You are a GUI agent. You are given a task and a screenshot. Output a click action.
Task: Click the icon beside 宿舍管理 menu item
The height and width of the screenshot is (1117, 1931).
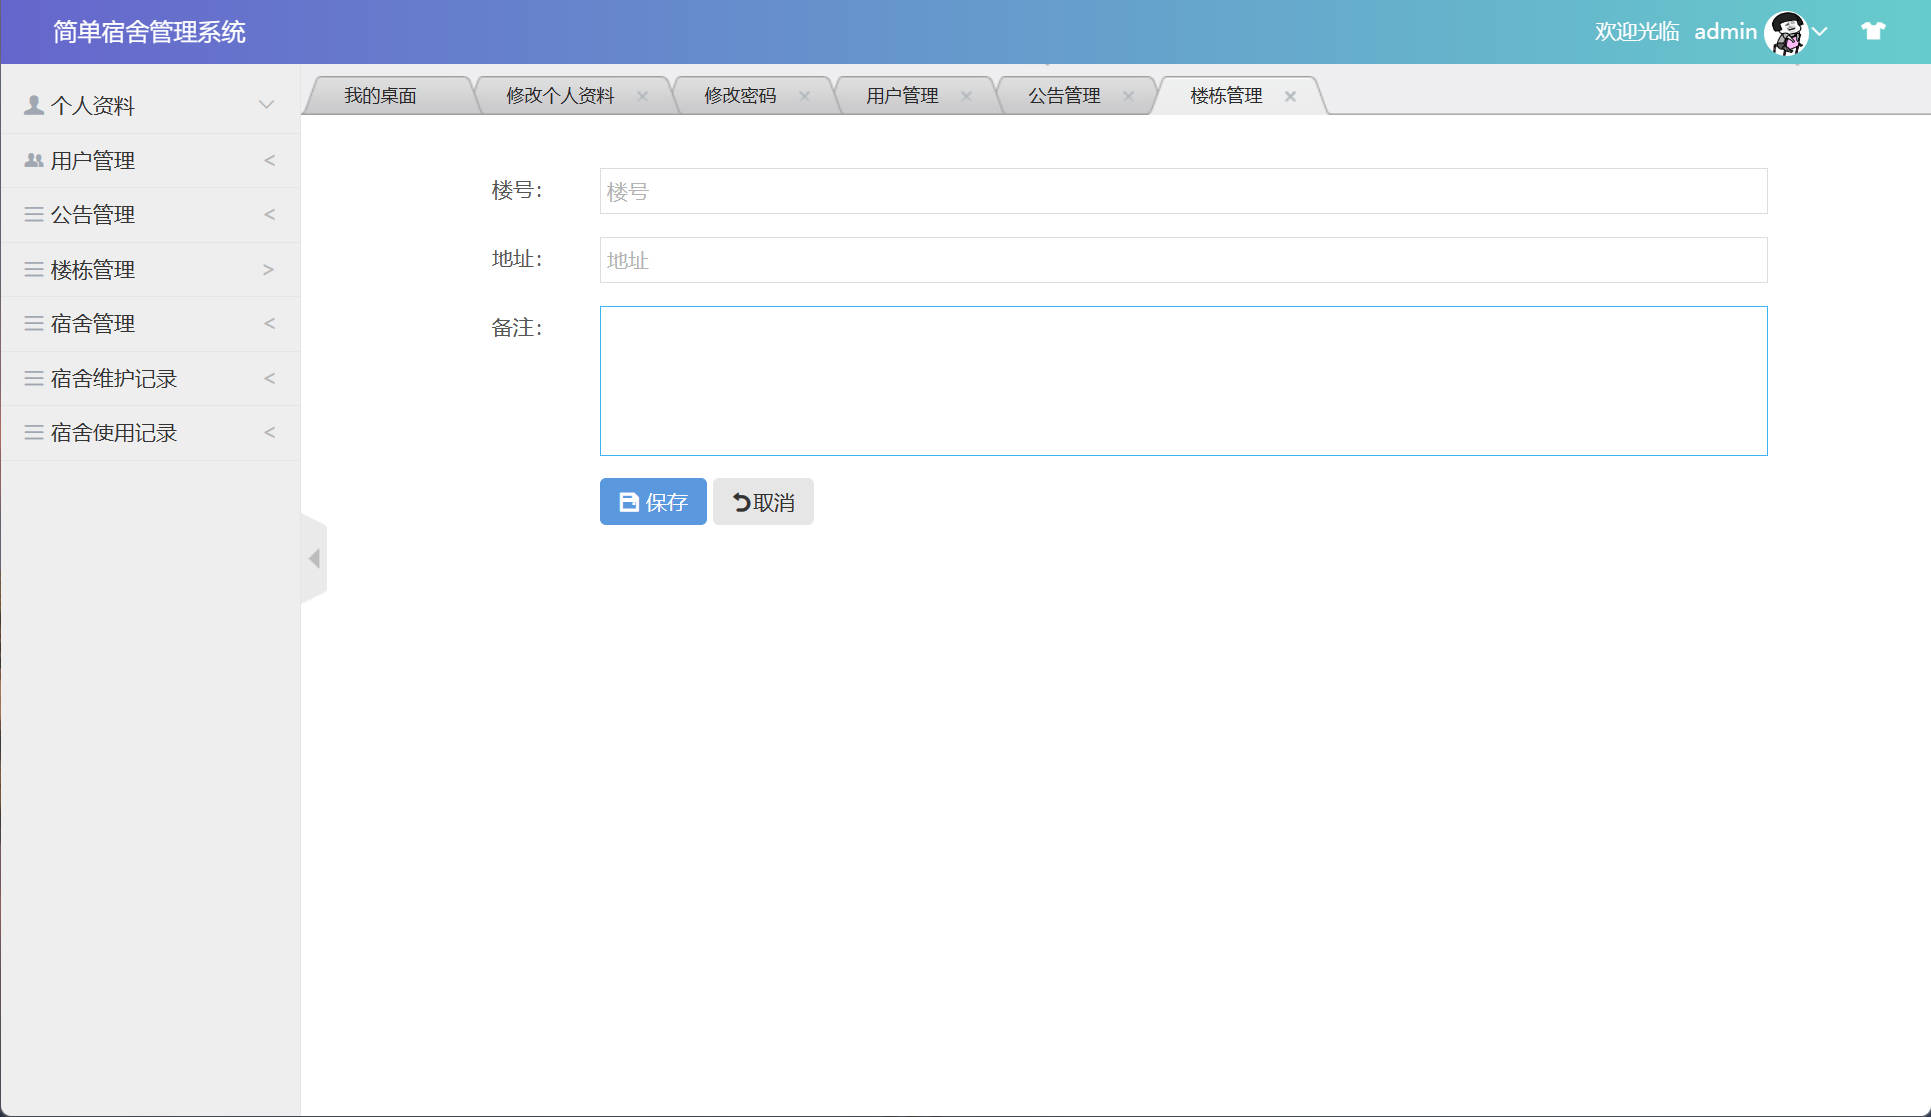pos(31,323)
